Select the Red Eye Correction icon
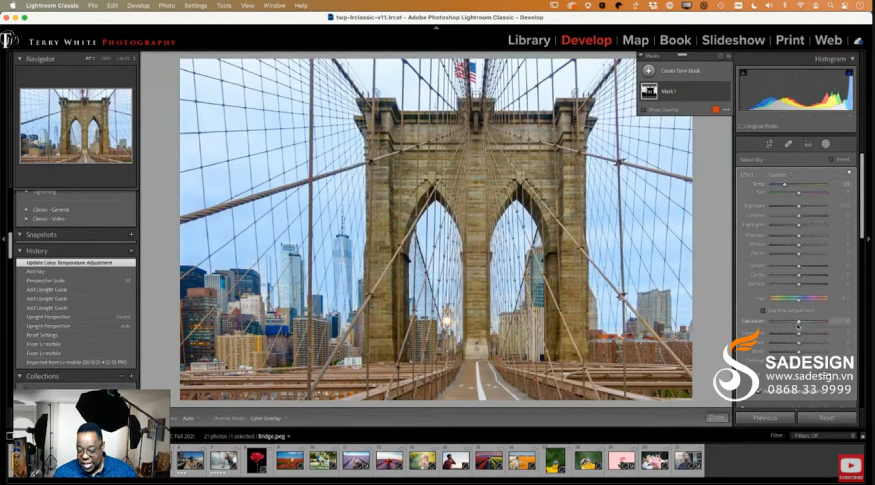The width and height of the screenshot is (875, 485). tap(807, 144)
